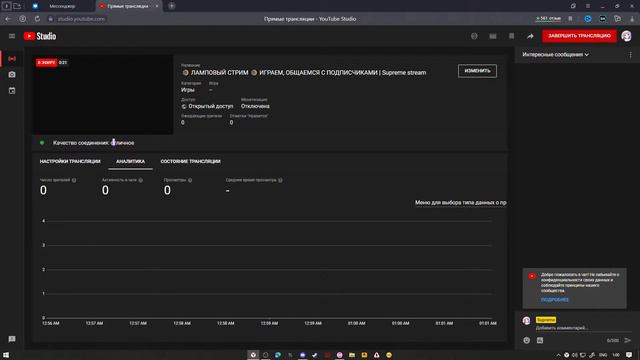Click the square icon next to emoji button
The height and width of the screenshot is (360, 640).
click(540, 340)
